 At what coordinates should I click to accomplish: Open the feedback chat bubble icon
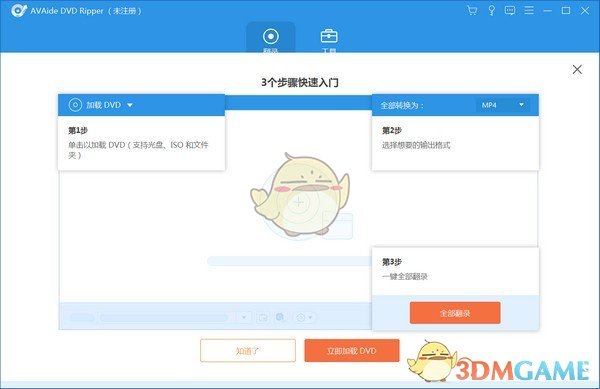click(510, 10)
